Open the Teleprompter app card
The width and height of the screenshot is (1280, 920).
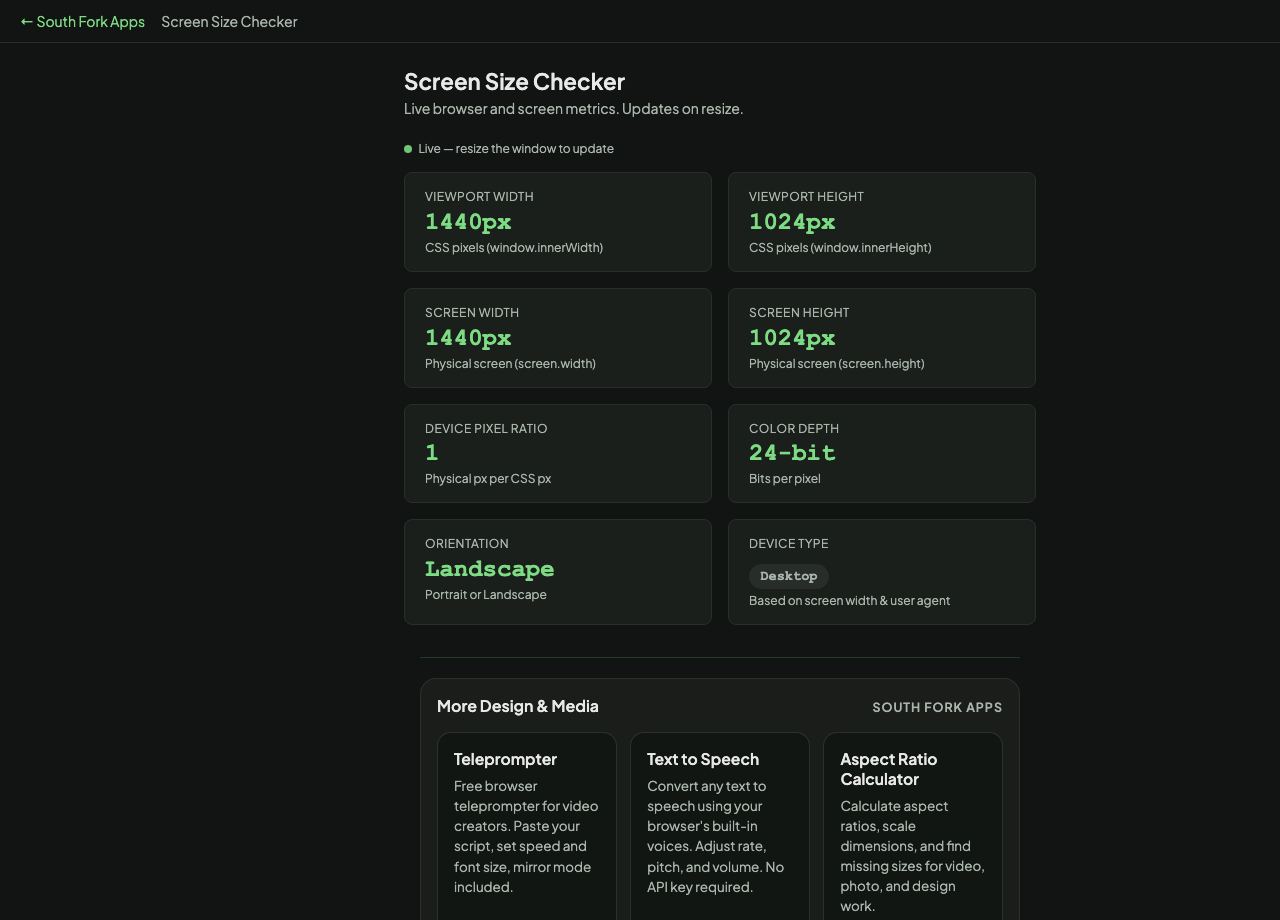point(527,826)
